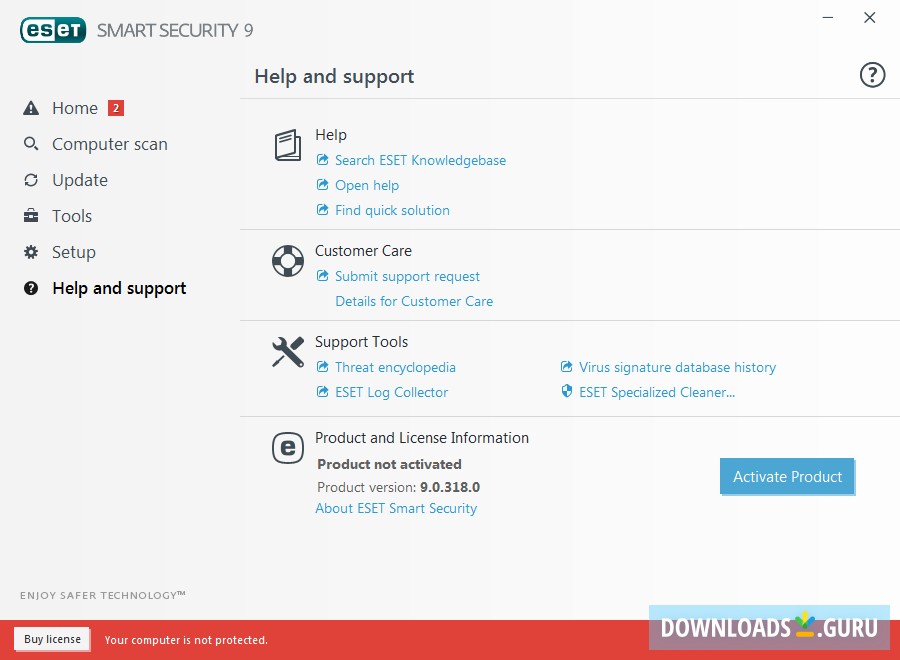Minimize the ESET window
The width and height of the screenshot is (900, 660).
tap(828, 18)
